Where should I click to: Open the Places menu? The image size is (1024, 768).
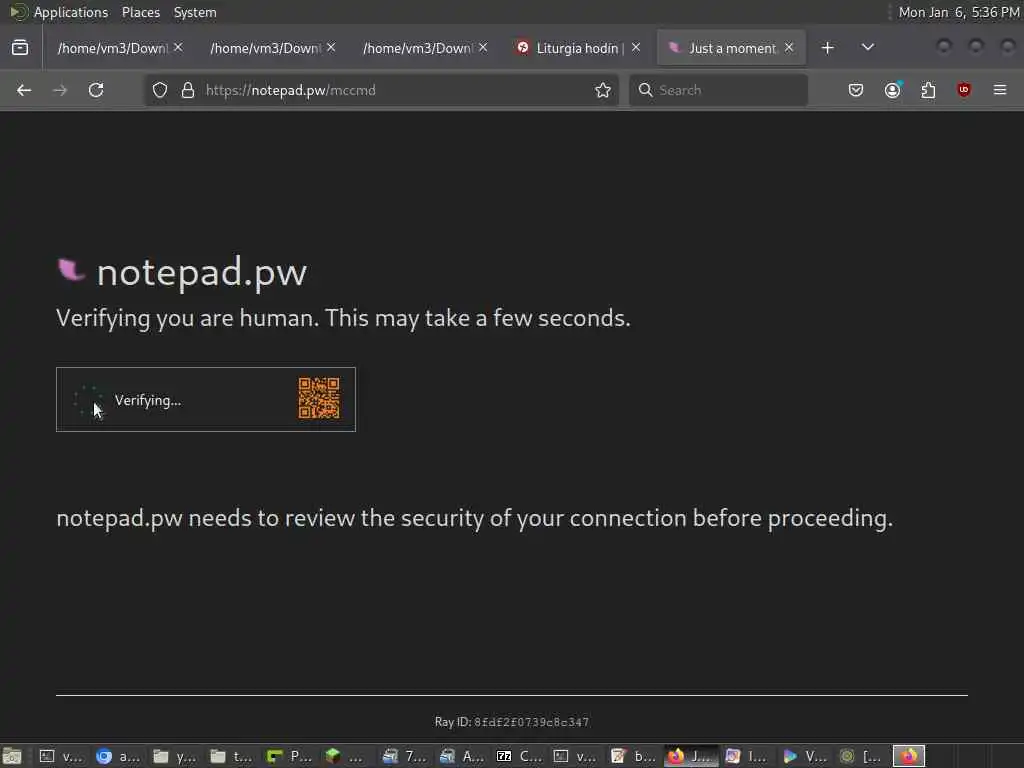(x=140, y=12)
